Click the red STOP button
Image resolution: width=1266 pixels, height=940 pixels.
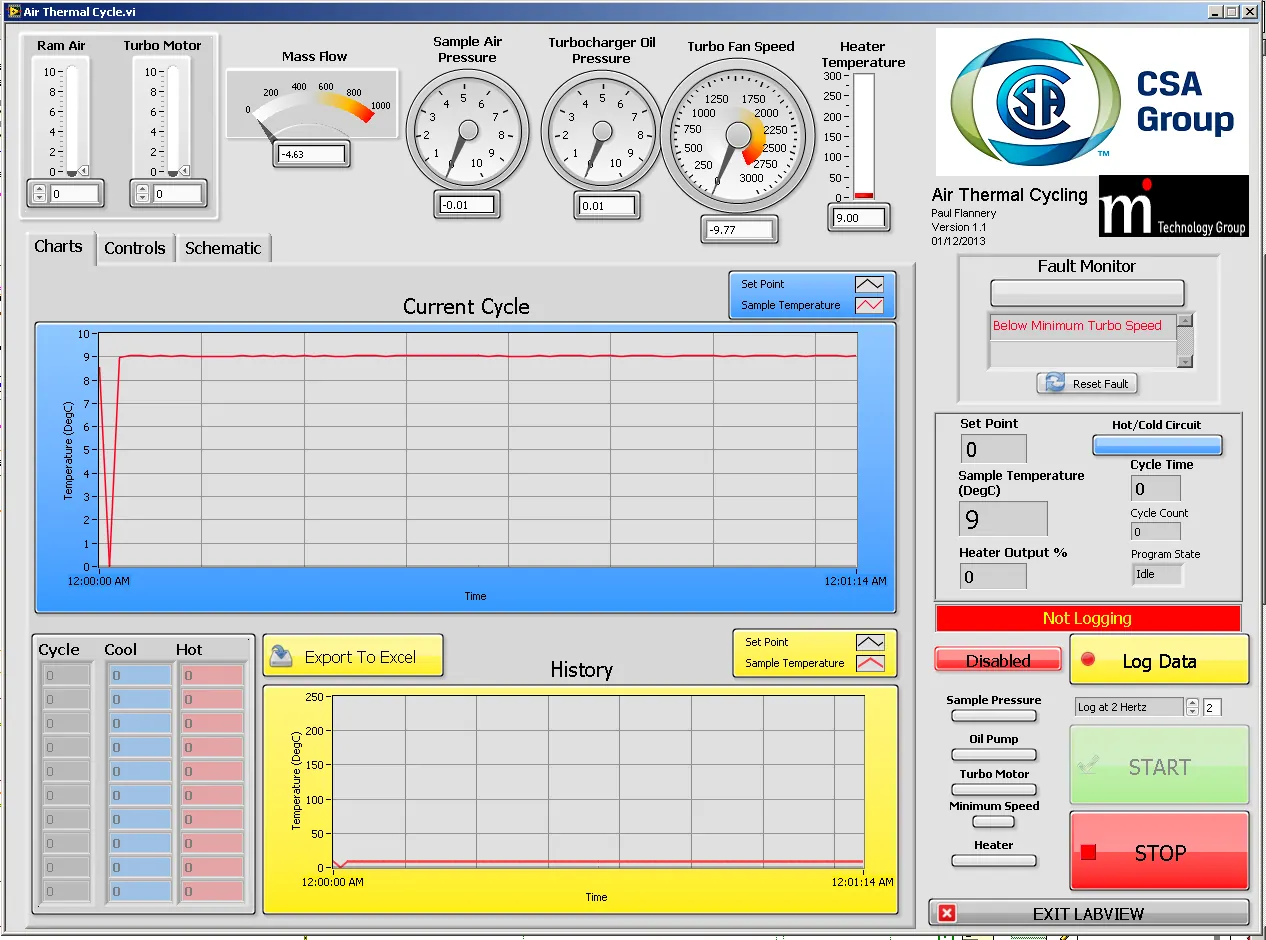(1159, 852)
